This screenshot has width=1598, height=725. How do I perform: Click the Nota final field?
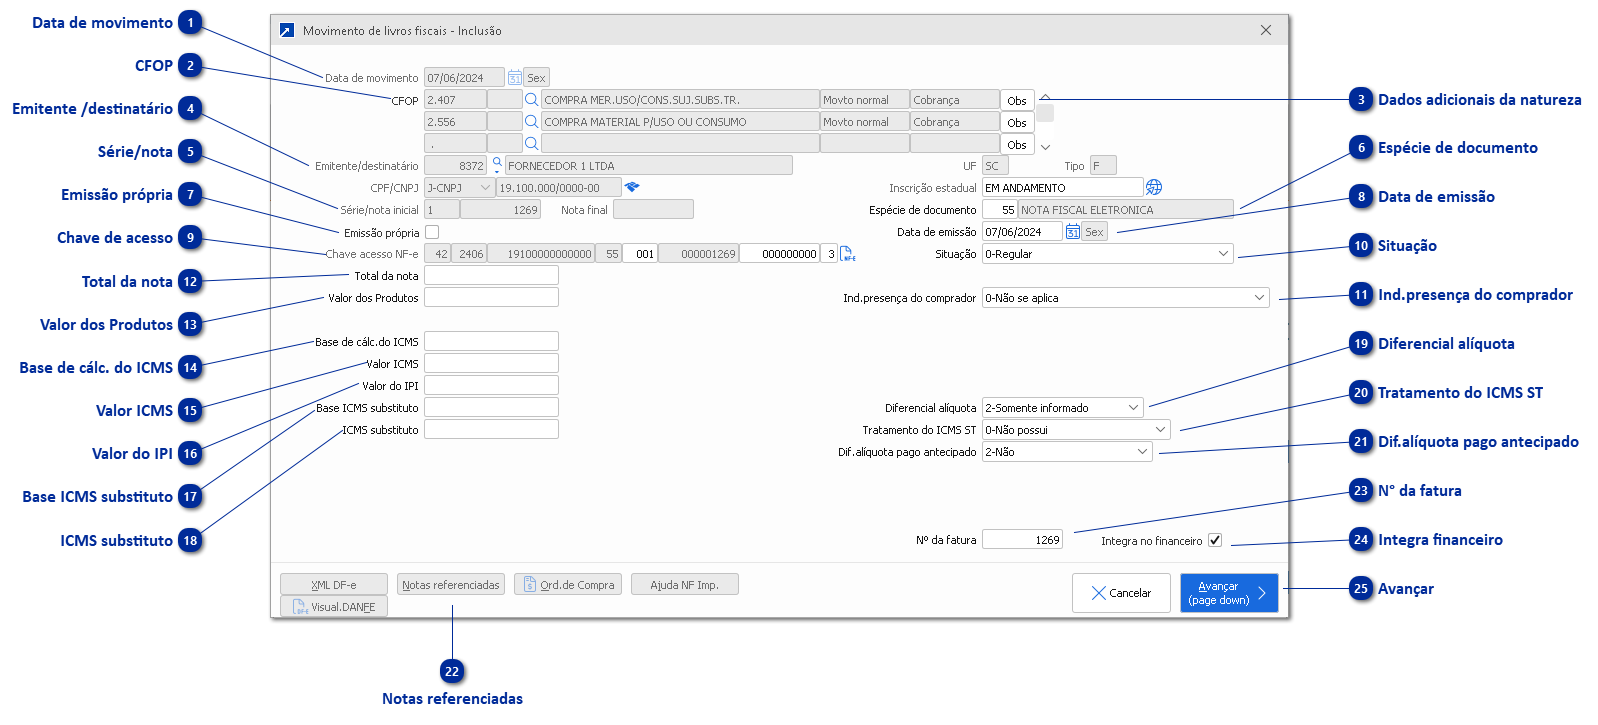coord(653,210)
